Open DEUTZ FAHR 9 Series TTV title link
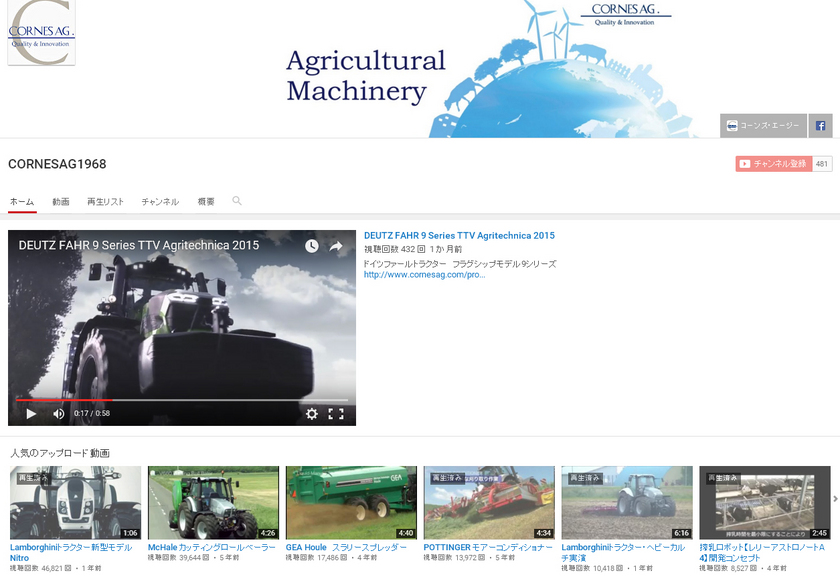Viewport: 840px width, 581px height. (x=459, y=236)
